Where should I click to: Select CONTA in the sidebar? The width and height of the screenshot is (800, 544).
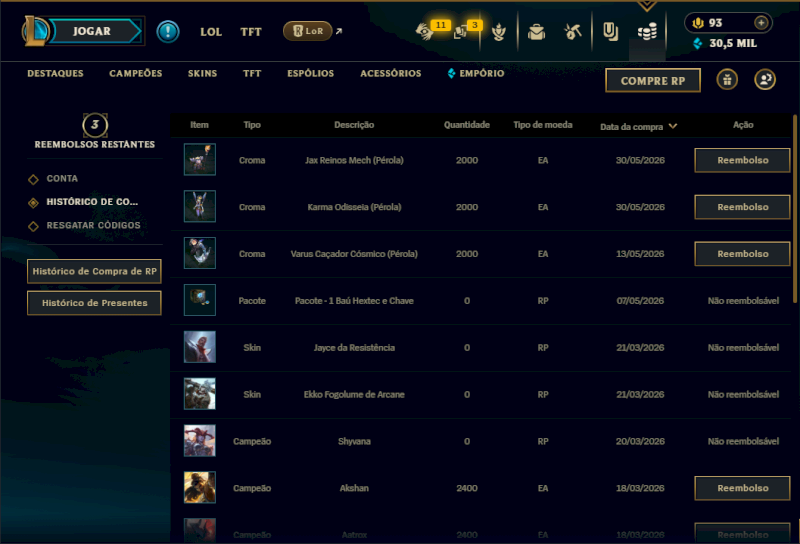pos(62,179)
